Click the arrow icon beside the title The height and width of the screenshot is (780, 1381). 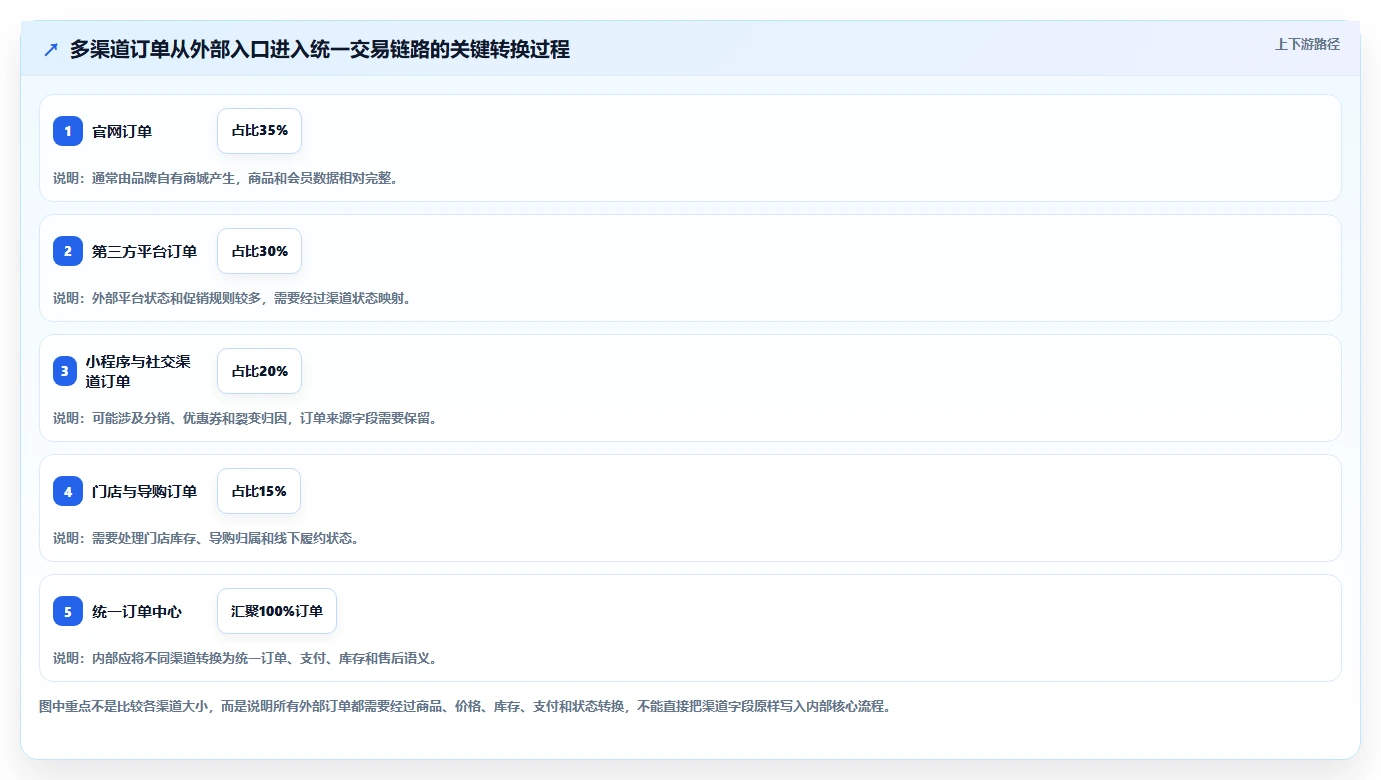pyautogui.click(x=51, y=49)
